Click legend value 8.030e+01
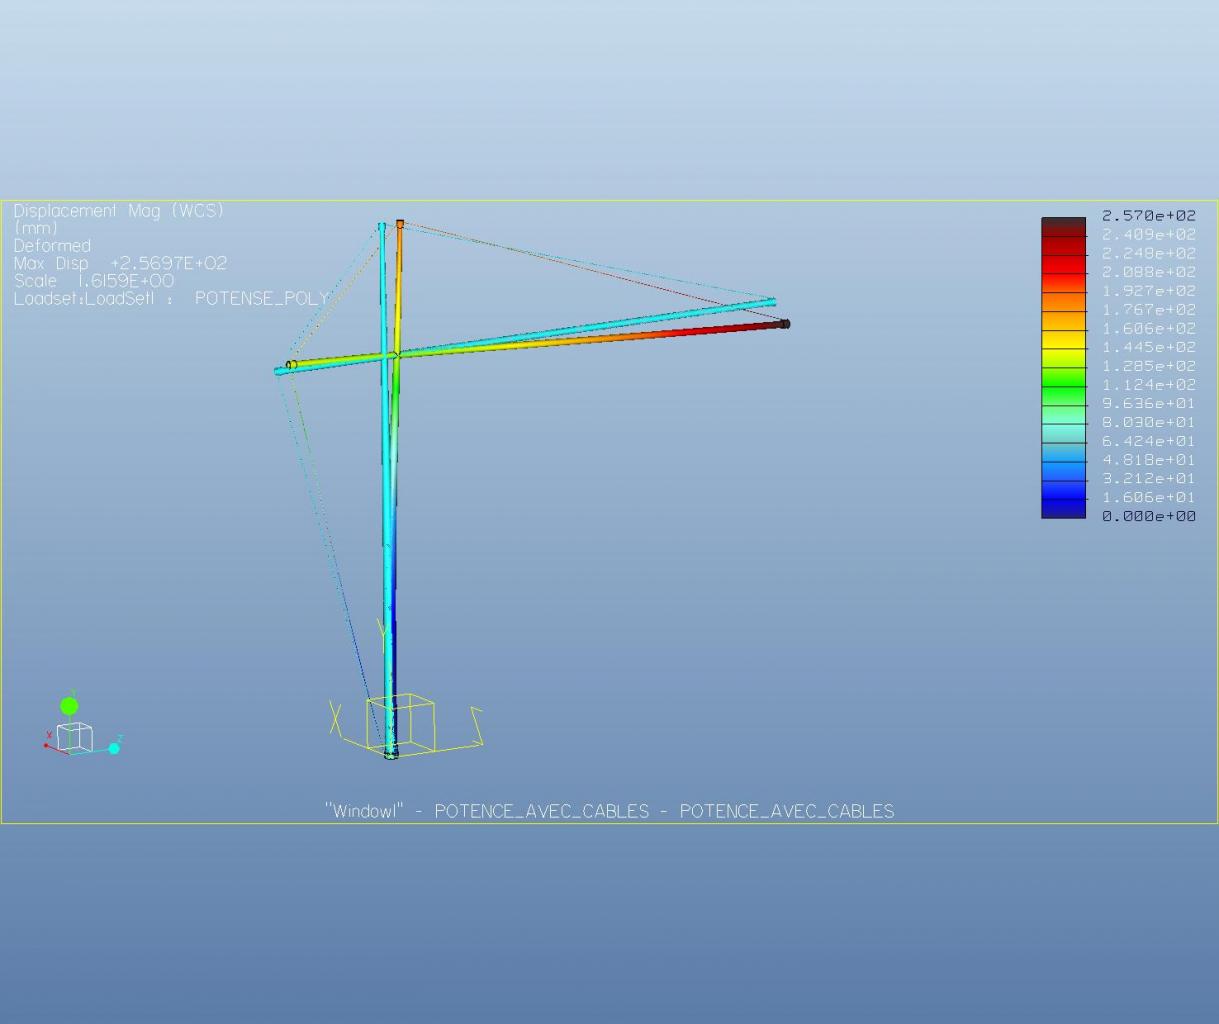Viewport: 1219px width, 1024px height. [x=1148, y=422]
